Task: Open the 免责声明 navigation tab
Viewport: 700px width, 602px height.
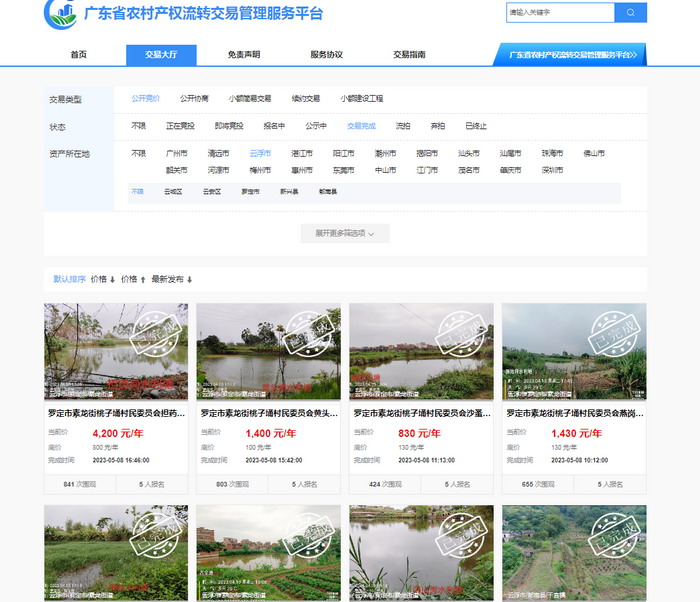Action: (243, 55)
